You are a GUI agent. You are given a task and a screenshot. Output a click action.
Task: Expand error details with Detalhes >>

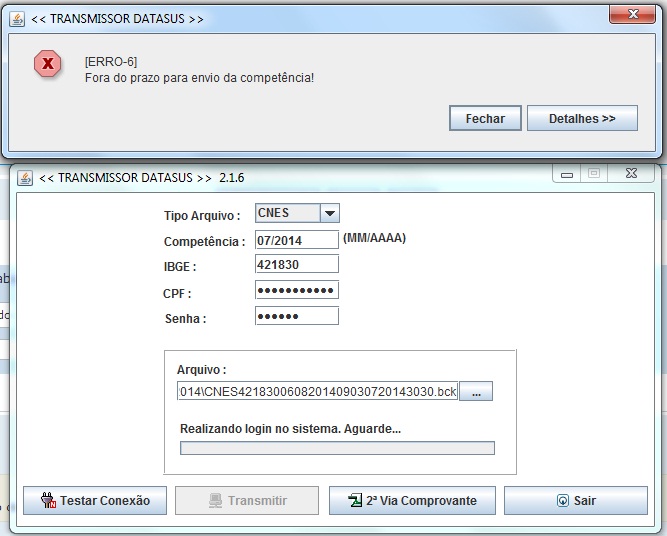point(582,119)
